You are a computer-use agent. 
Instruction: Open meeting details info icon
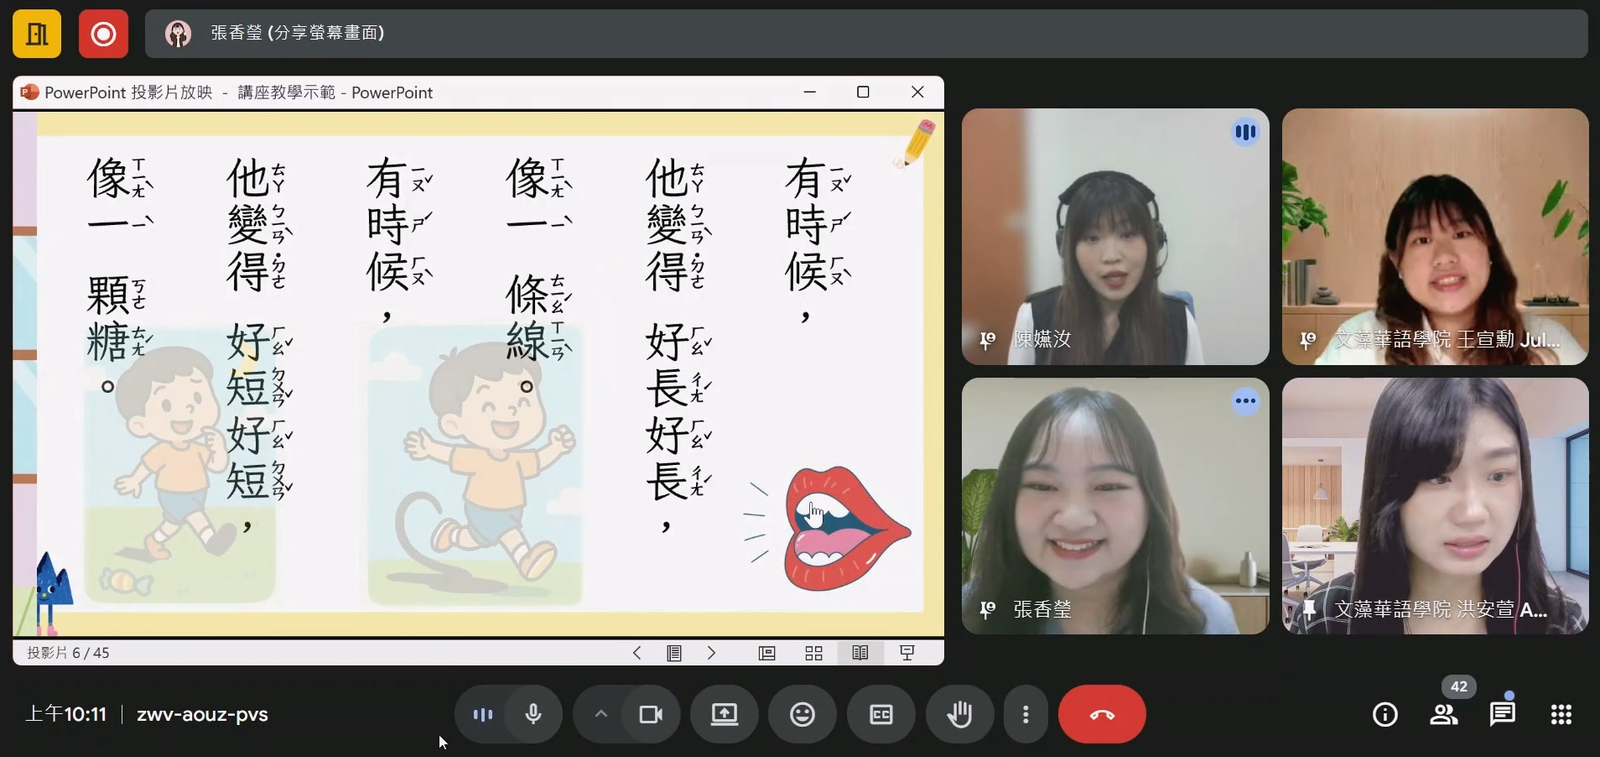[x=1385, y=714]
